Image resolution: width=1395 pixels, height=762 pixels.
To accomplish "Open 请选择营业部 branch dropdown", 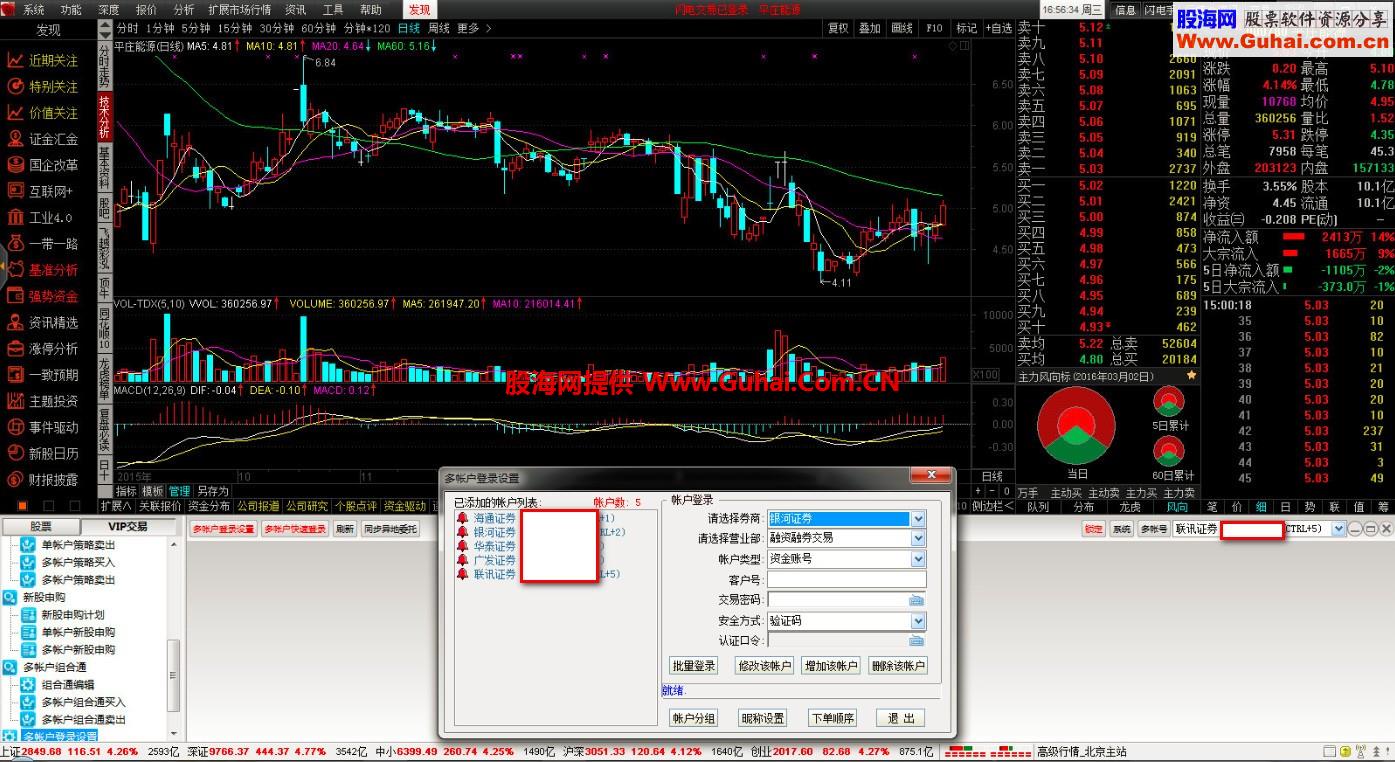I will tap(918, 538).
